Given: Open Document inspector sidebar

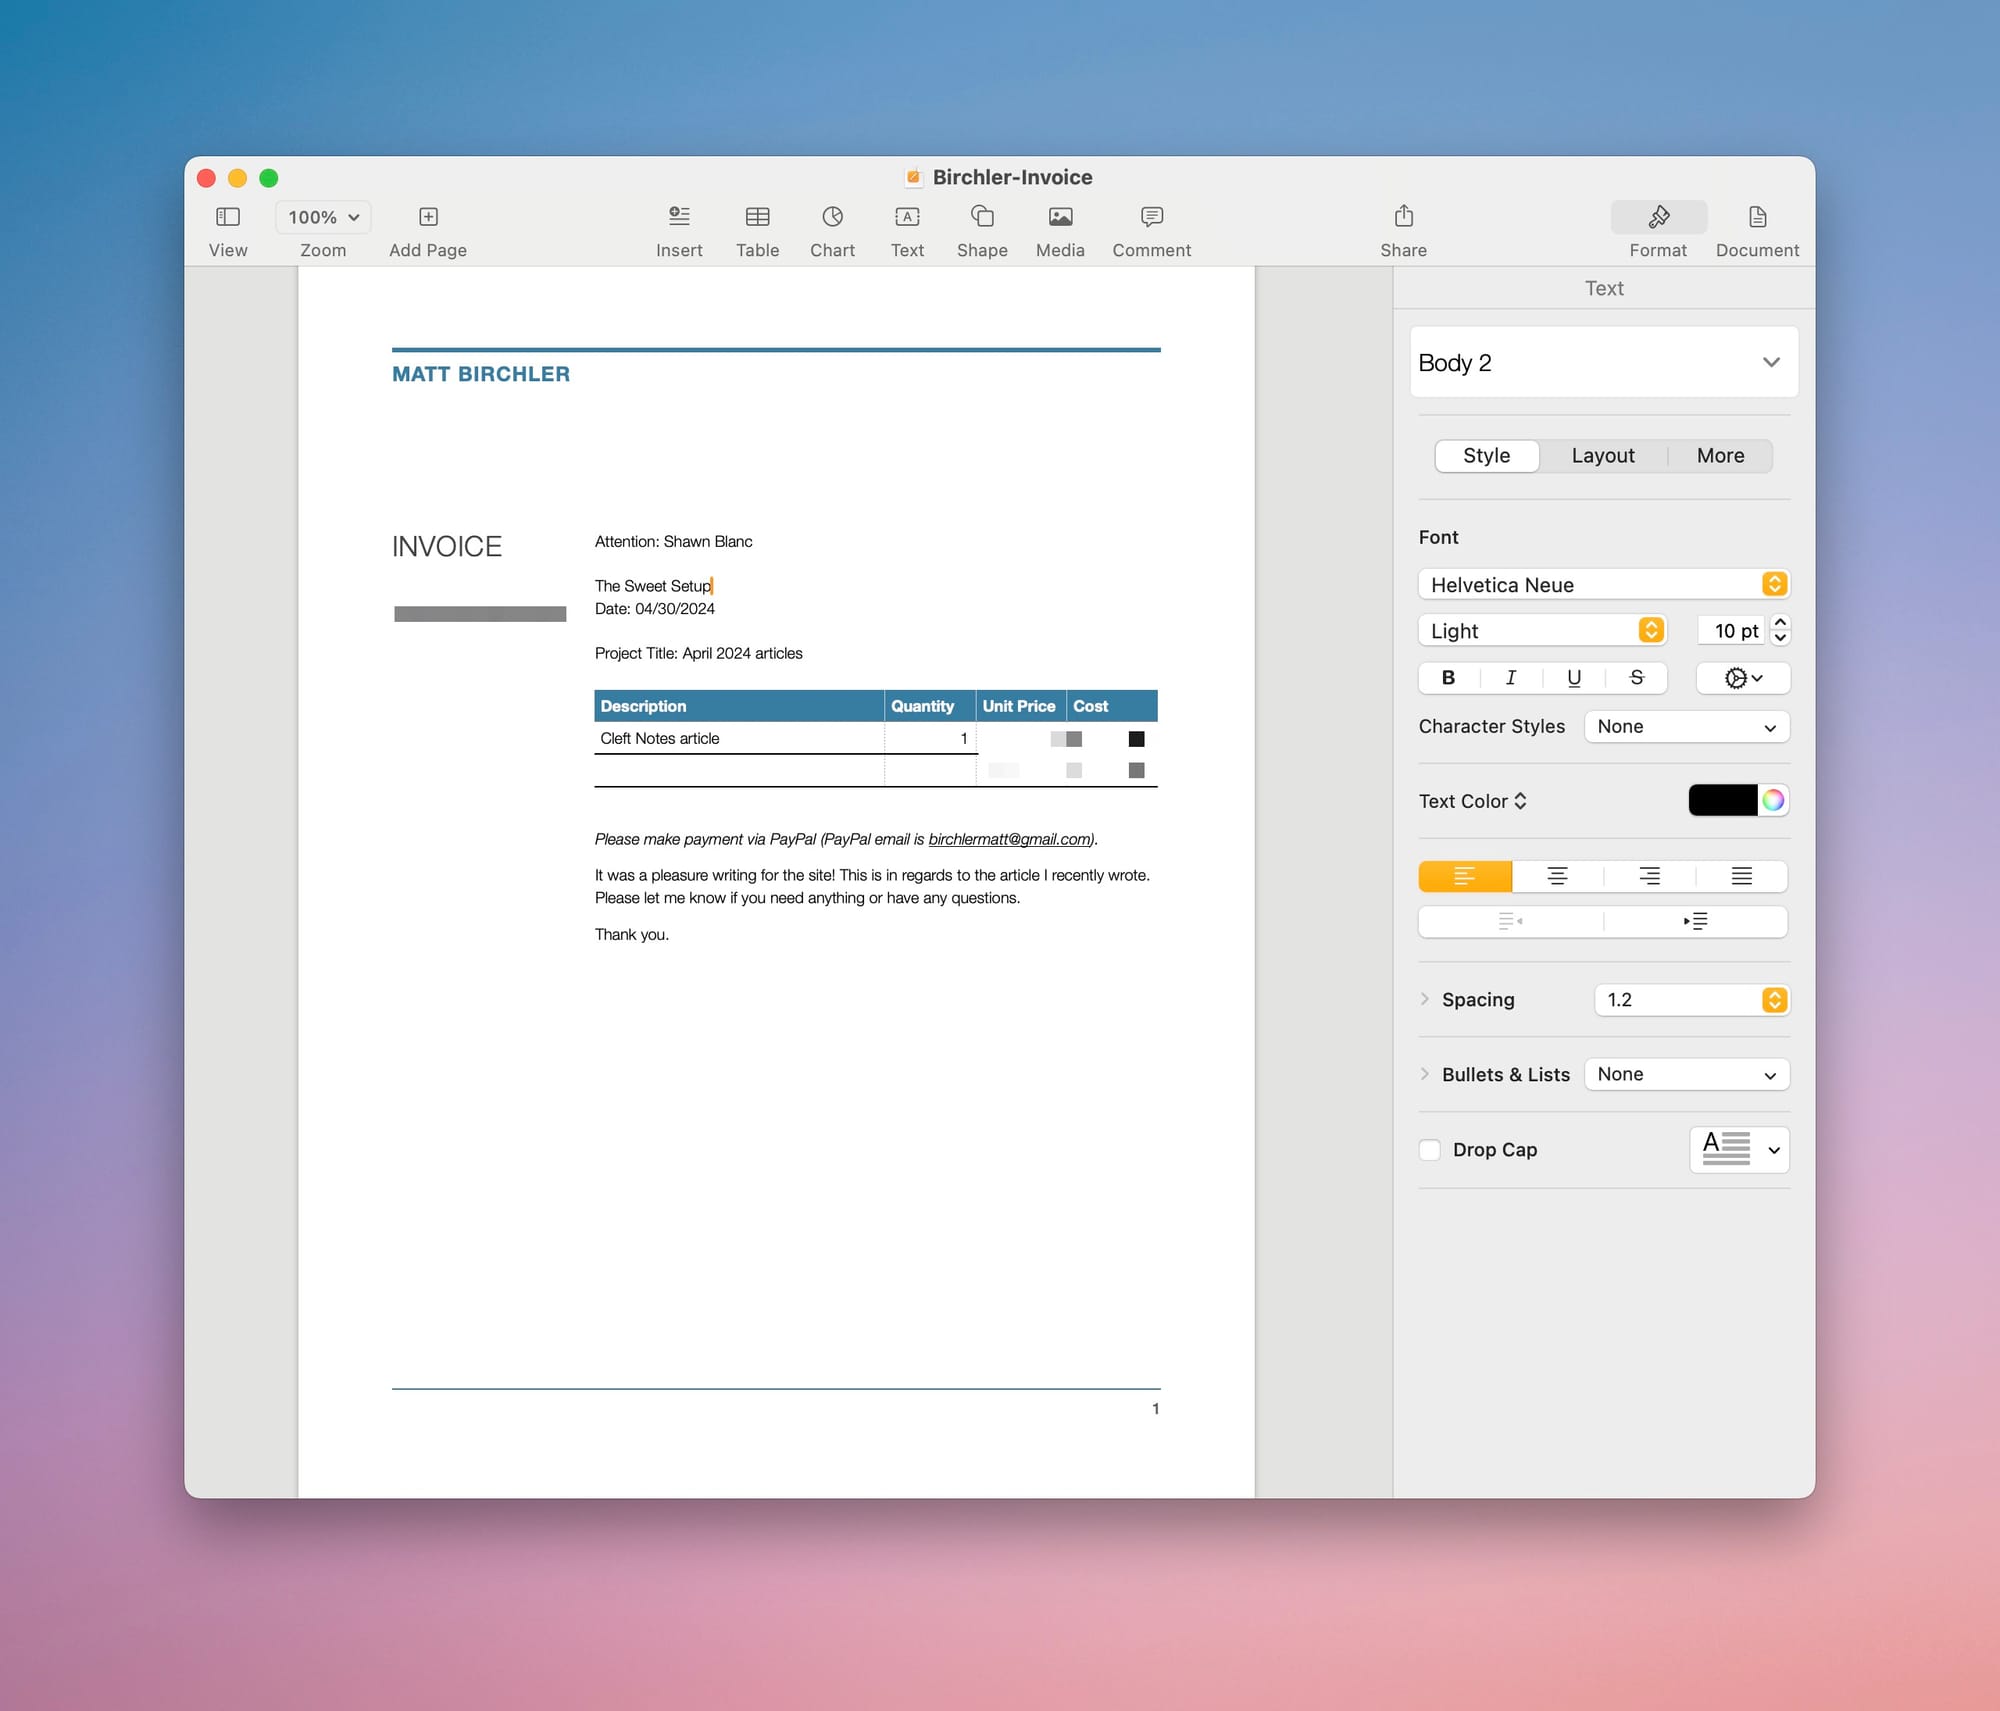Looking at the screenshot, I should click(x=1757, y=217).
